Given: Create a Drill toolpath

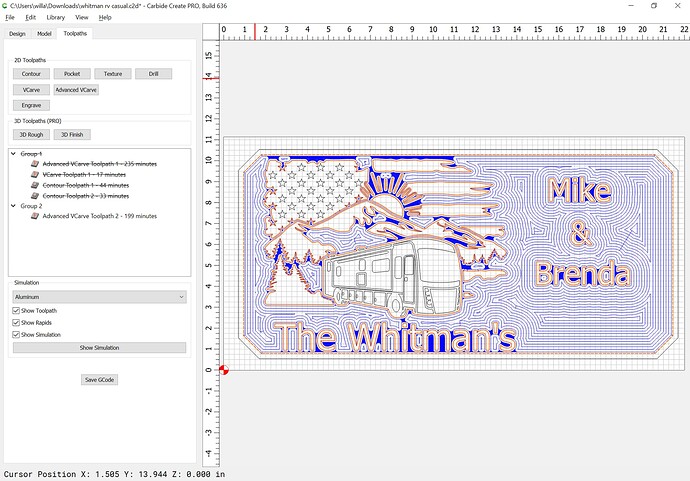Looking at the screenshot, I should [154, 74].
